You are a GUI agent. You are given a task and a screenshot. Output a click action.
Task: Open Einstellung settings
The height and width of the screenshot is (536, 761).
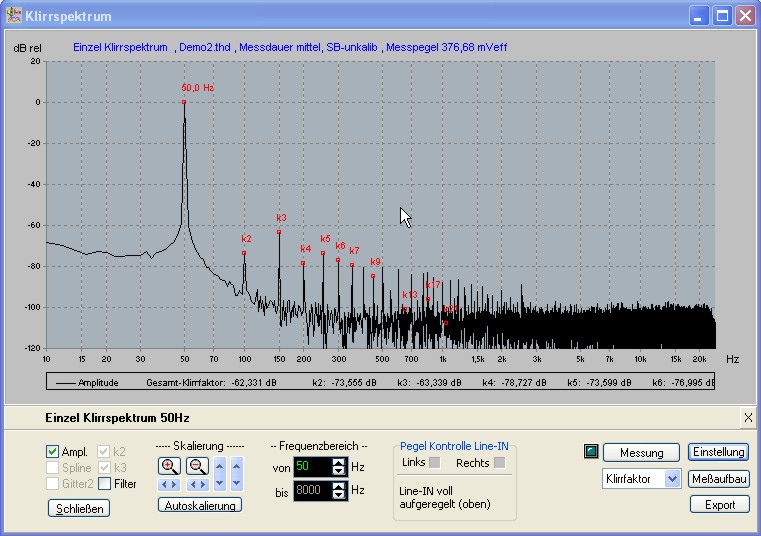[x=719, y=453]
